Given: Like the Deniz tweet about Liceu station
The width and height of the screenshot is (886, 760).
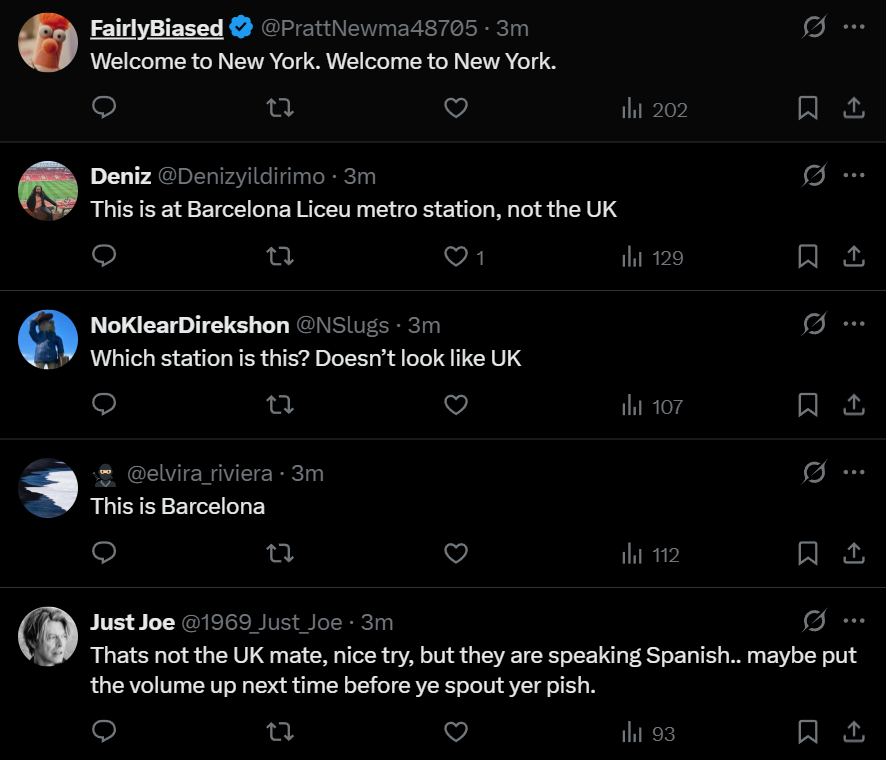Looking at the screenshot, I should coord(456,257).
